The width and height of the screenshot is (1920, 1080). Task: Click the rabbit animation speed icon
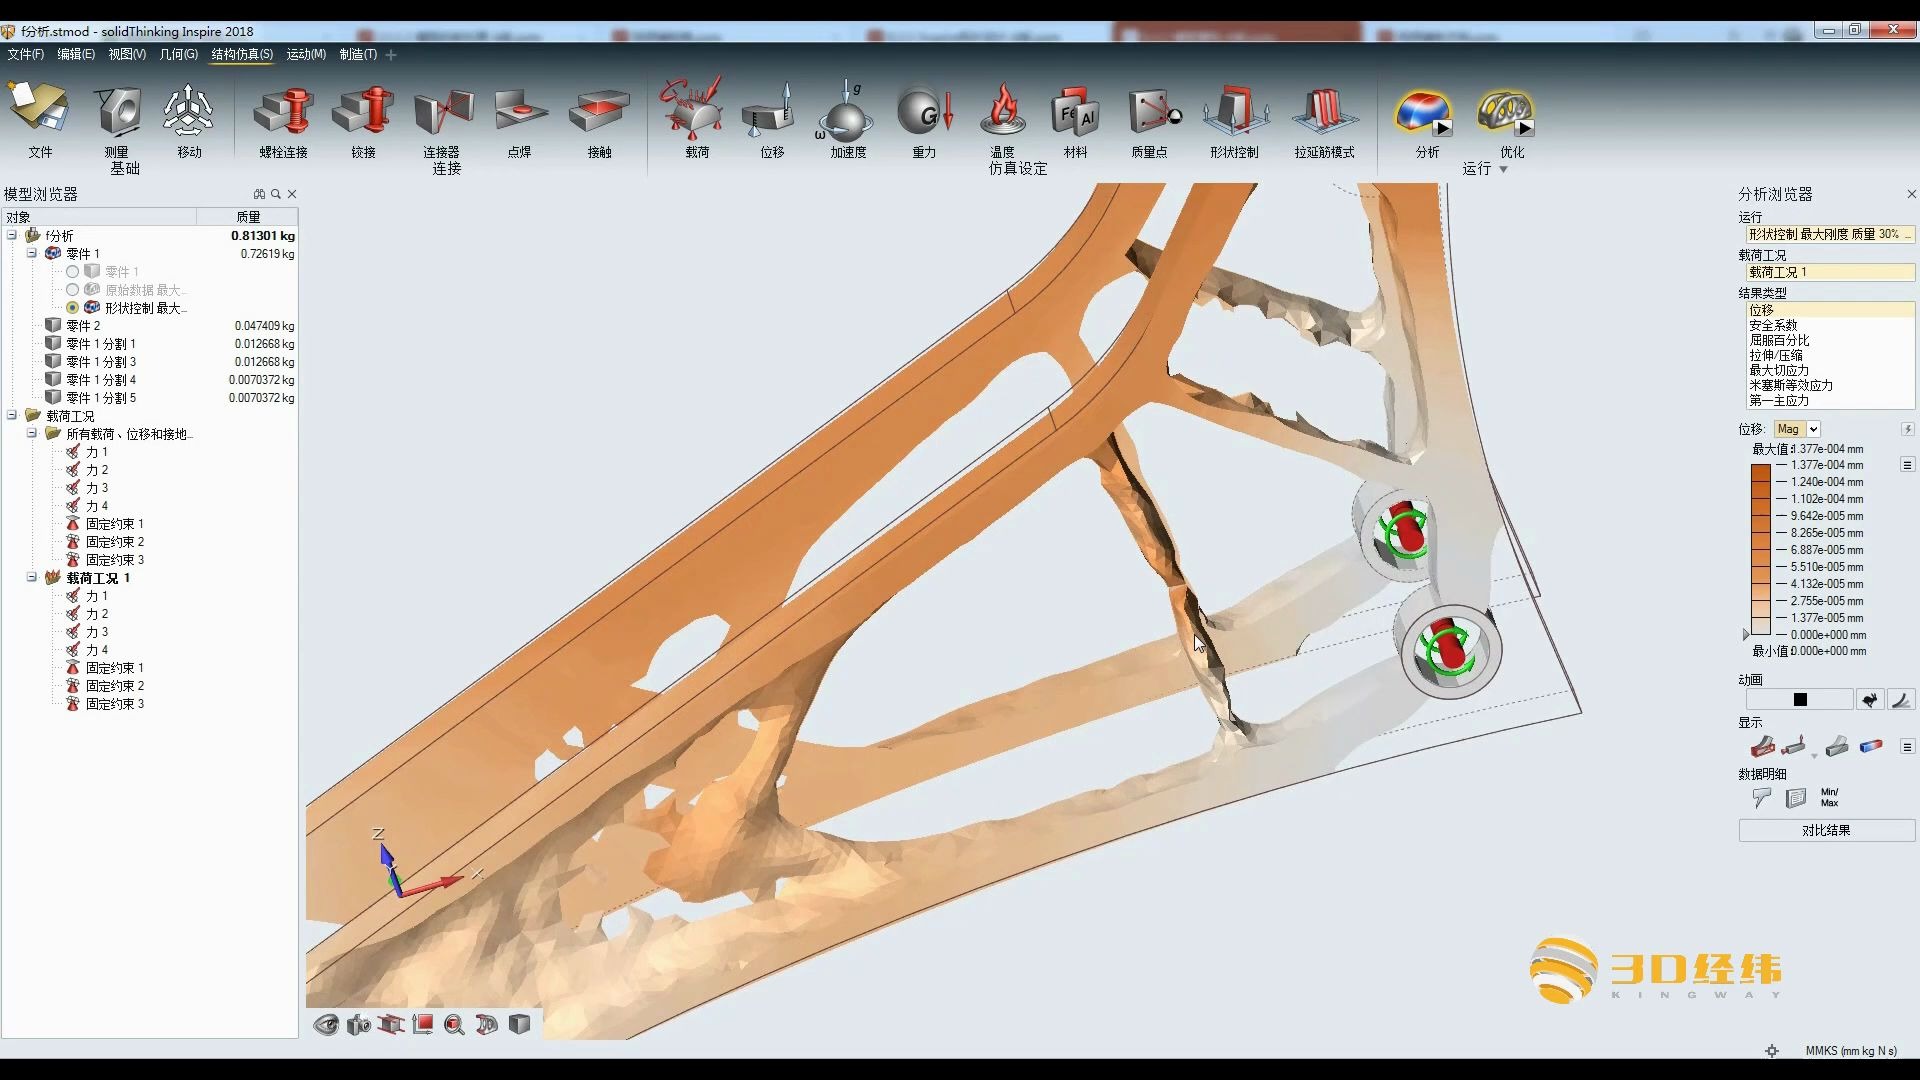click(1869, 700)
